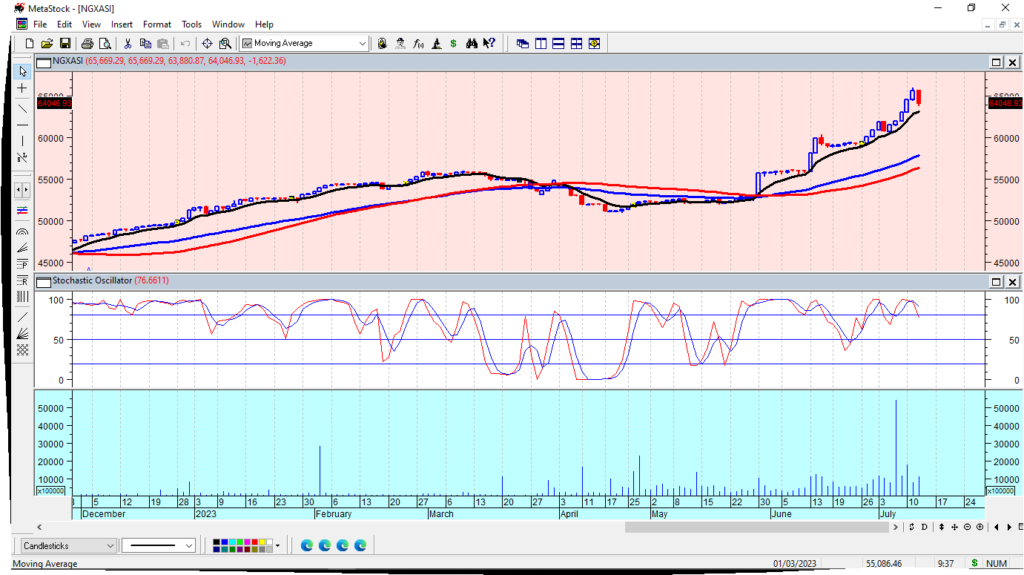The width and height of the screenshot is (1024, 575).
Task: Maximize the Stochastic Oscillator pane
Action: pos(995,282)
